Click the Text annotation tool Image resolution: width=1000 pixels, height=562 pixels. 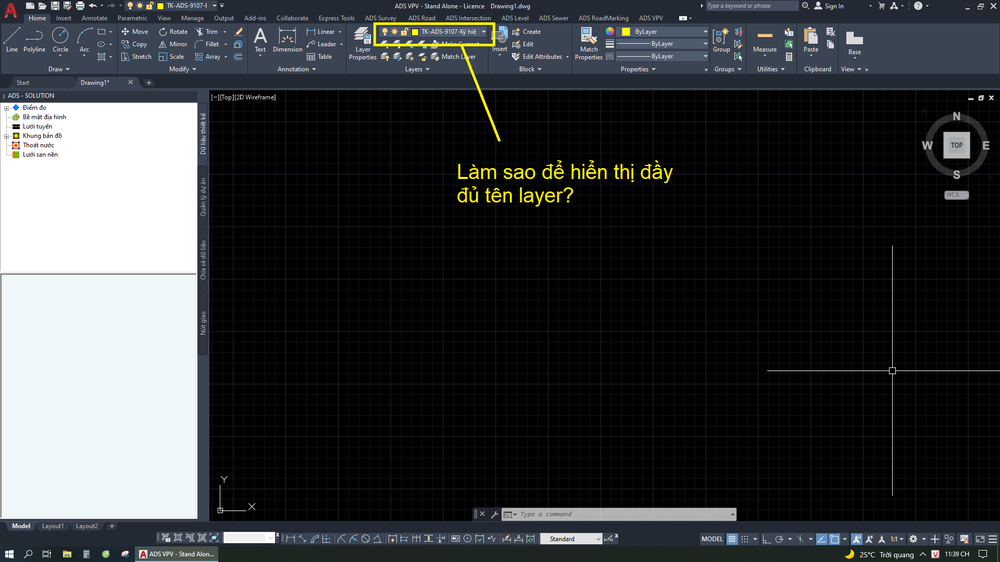click(x=260, y=40)
